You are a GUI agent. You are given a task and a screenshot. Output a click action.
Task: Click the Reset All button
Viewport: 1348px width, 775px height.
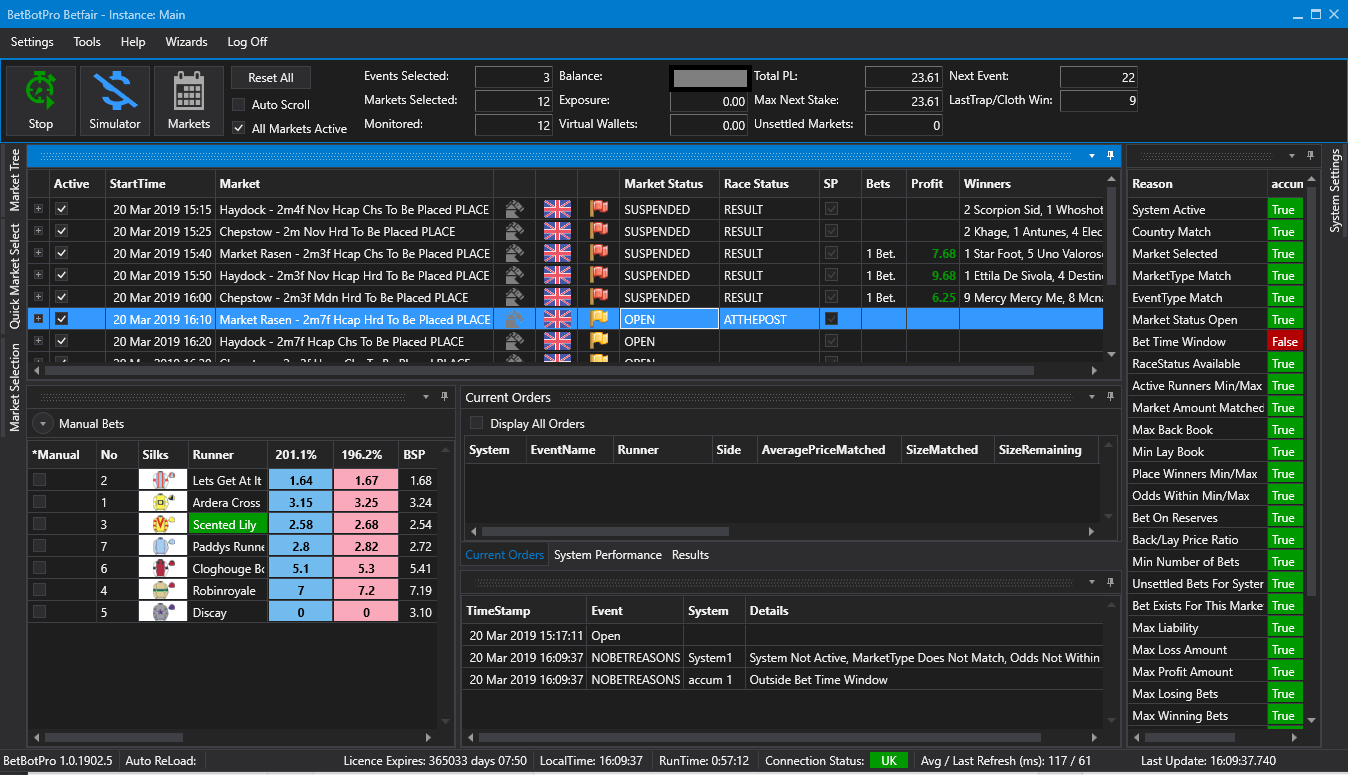pos(271,77)
